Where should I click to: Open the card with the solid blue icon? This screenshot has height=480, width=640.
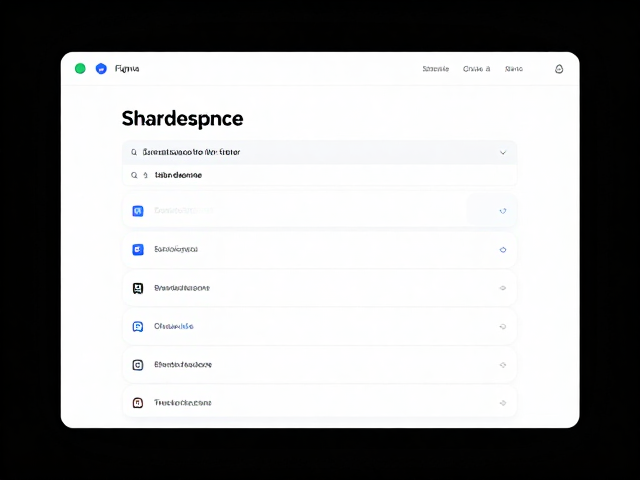pyautogui.click(x=320, y=249)
